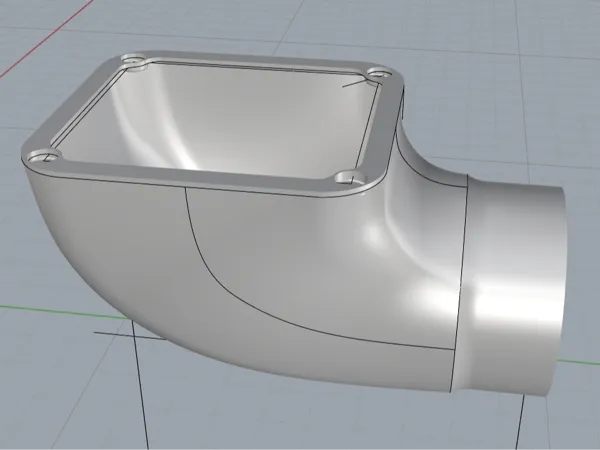The image size is (600, 450).
Task: Select the red axis line in viewport
Action: coord(46,38)
